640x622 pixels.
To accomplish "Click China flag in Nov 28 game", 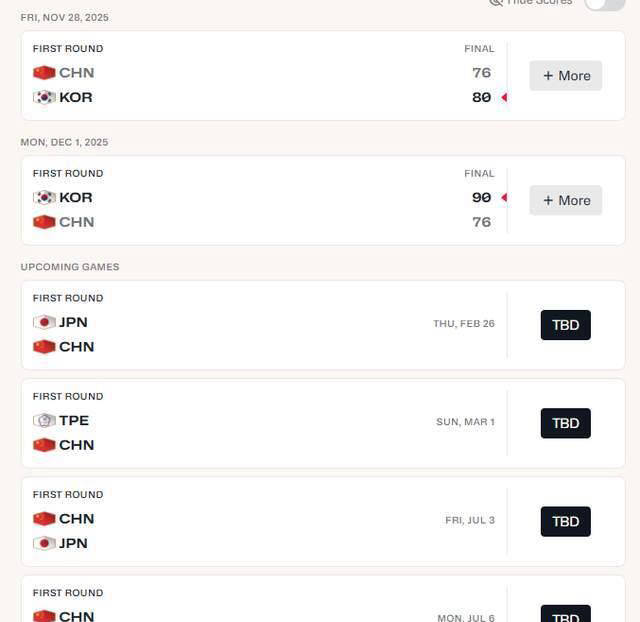I will (44, 73).
